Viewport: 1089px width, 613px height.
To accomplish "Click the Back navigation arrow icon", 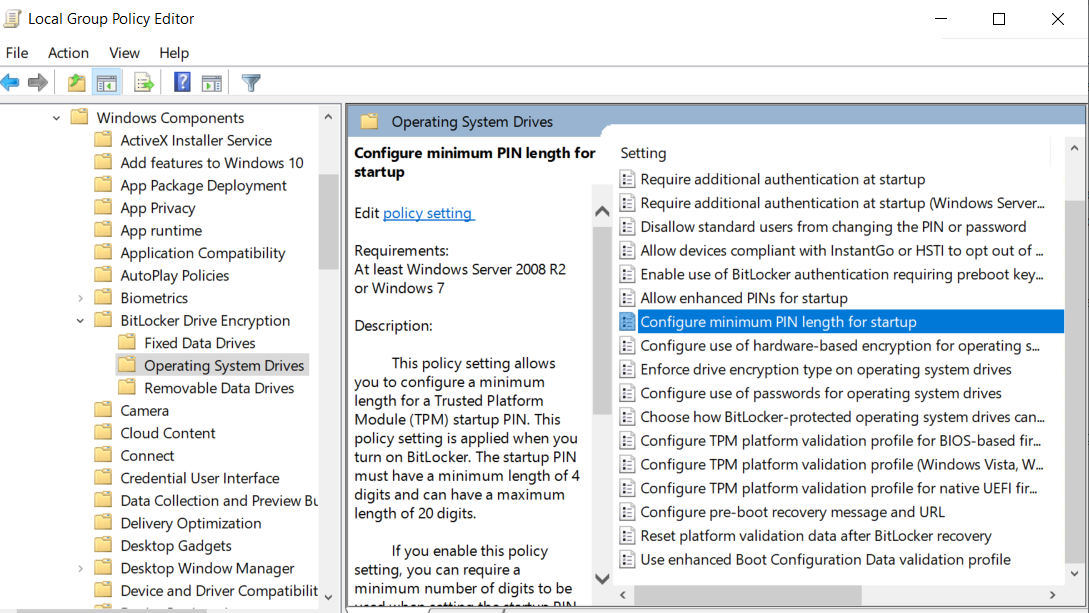I will (11, 82).
